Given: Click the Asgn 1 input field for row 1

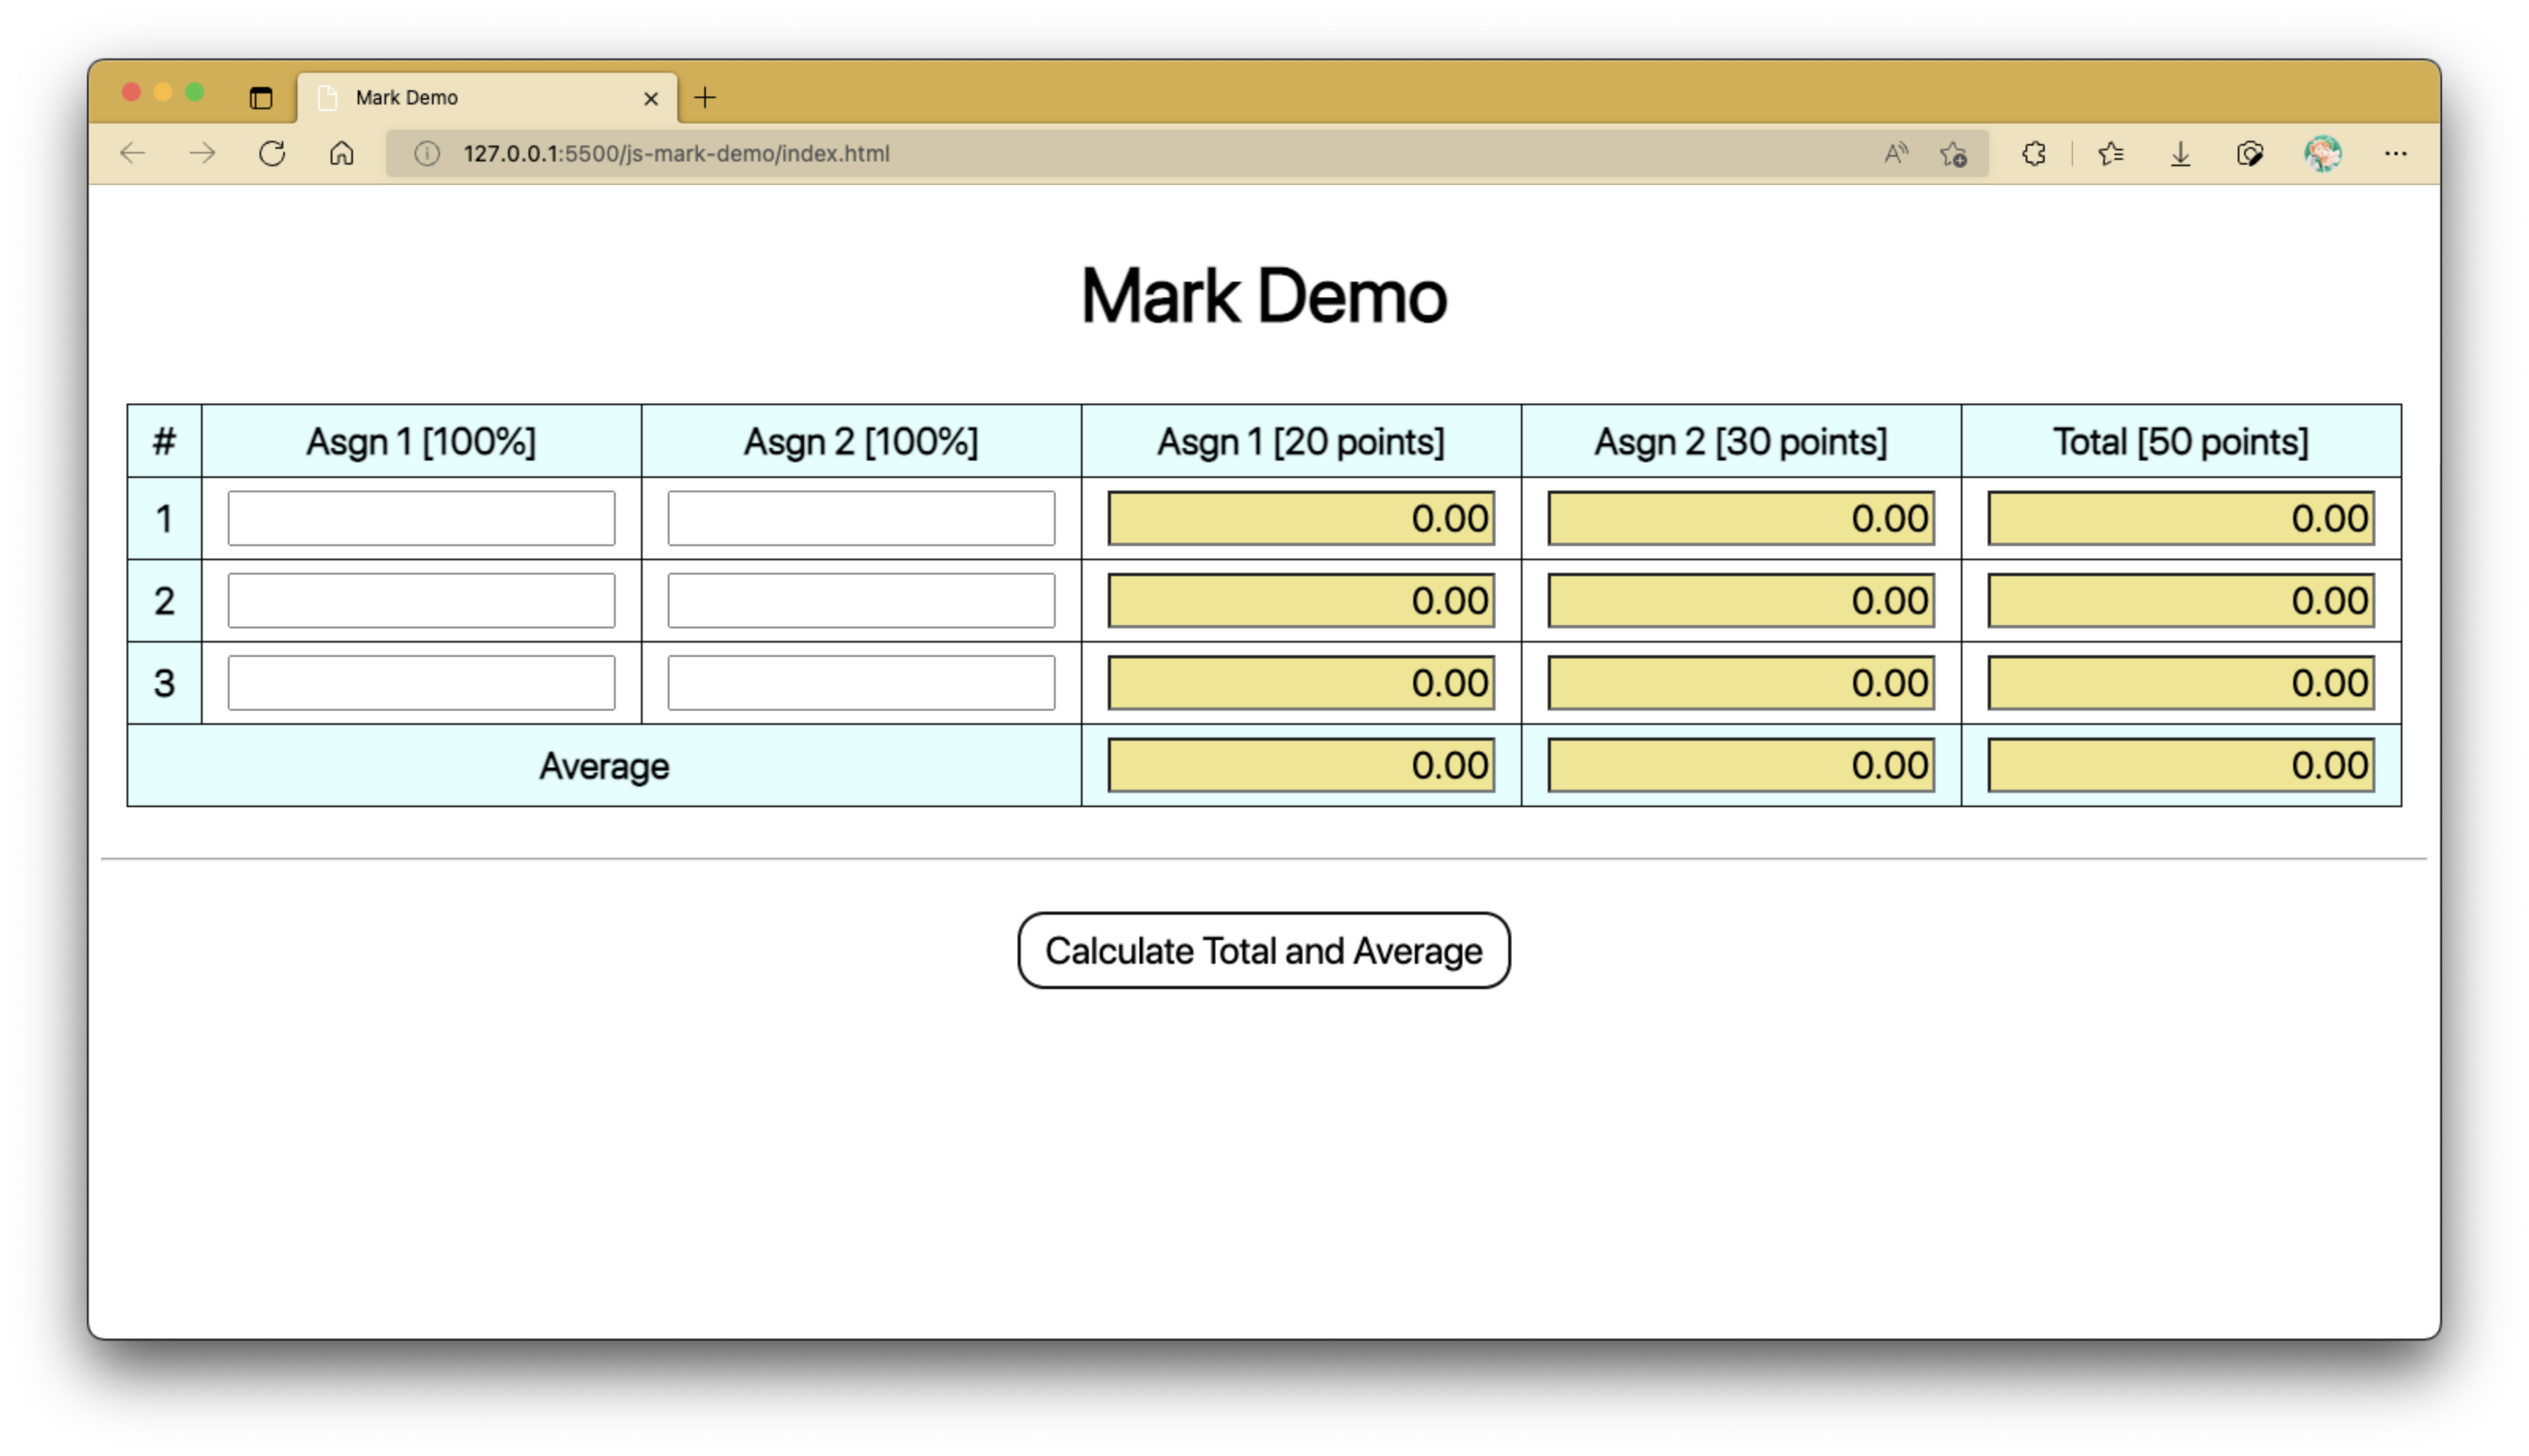Looking at the screenshot, I should (x=420, y=518).
